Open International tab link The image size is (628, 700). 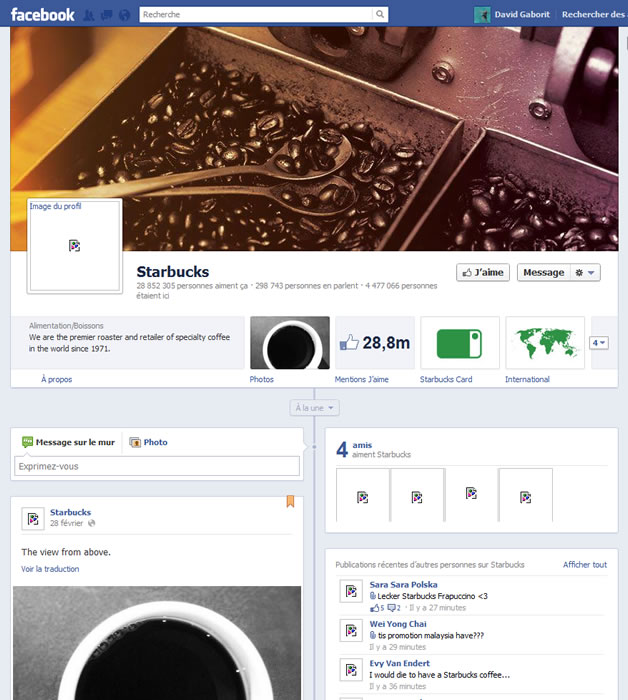[x=527, y=379]
